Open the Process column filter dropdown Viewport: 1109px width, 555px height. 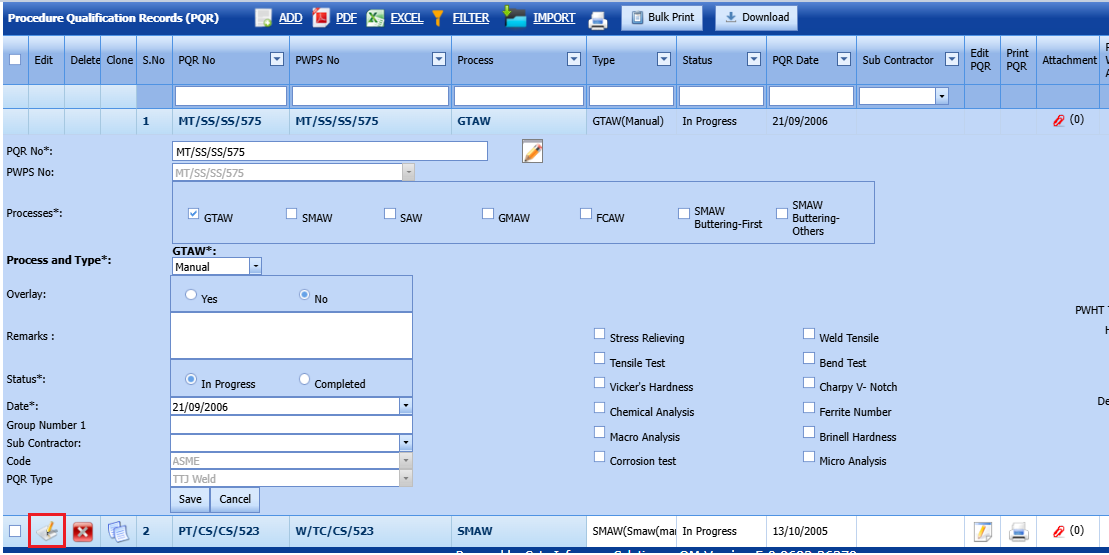574,59
